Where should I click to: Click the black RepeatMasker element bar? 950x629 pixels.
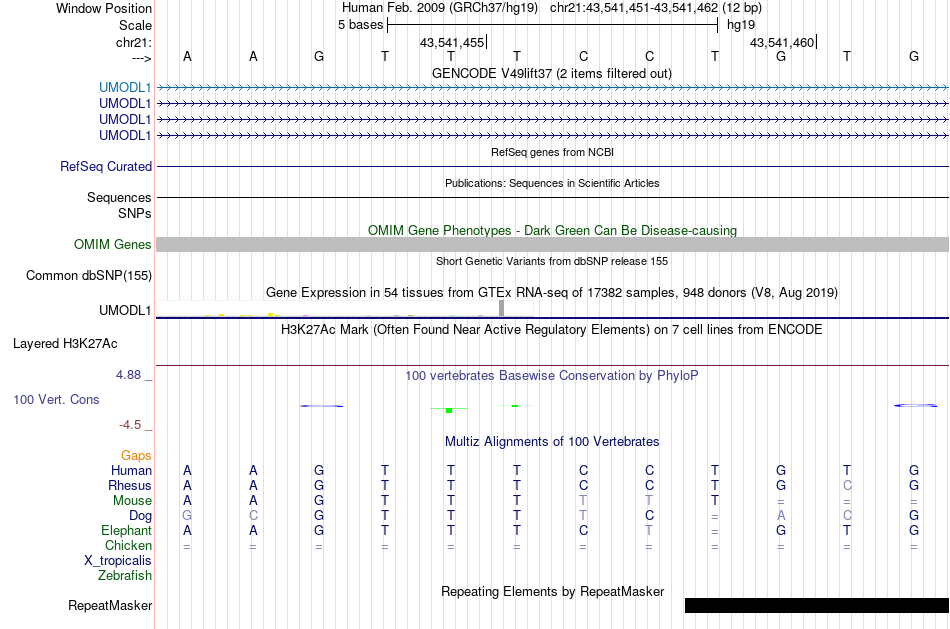817,605
